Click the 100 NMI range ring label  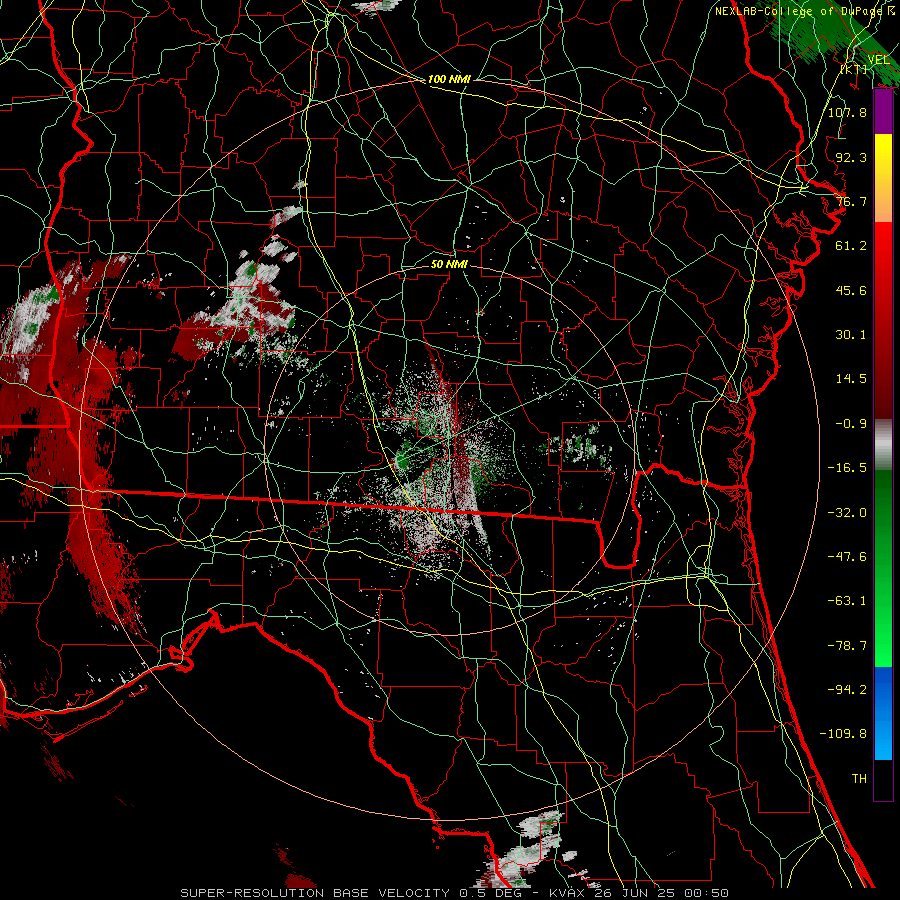click(449, 79)
